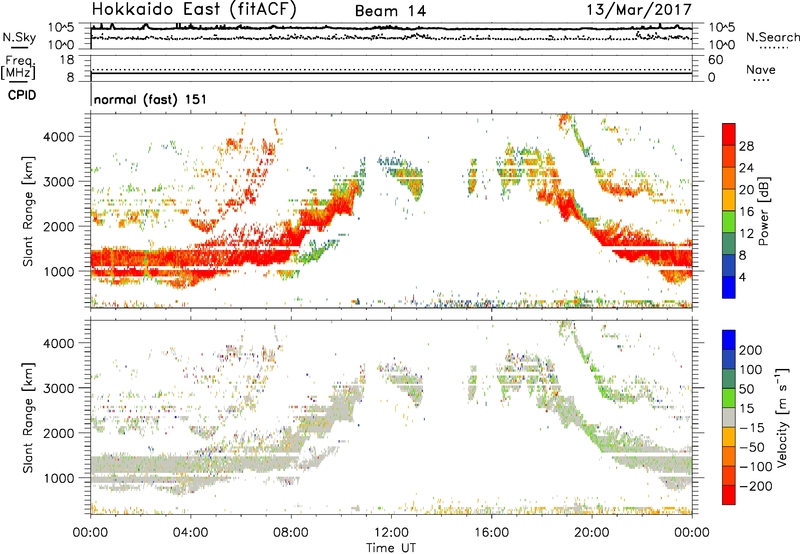The height and width of the screenshot is (554, 800).
Task: Click the 'Beam 14' label
Action: 390,11
